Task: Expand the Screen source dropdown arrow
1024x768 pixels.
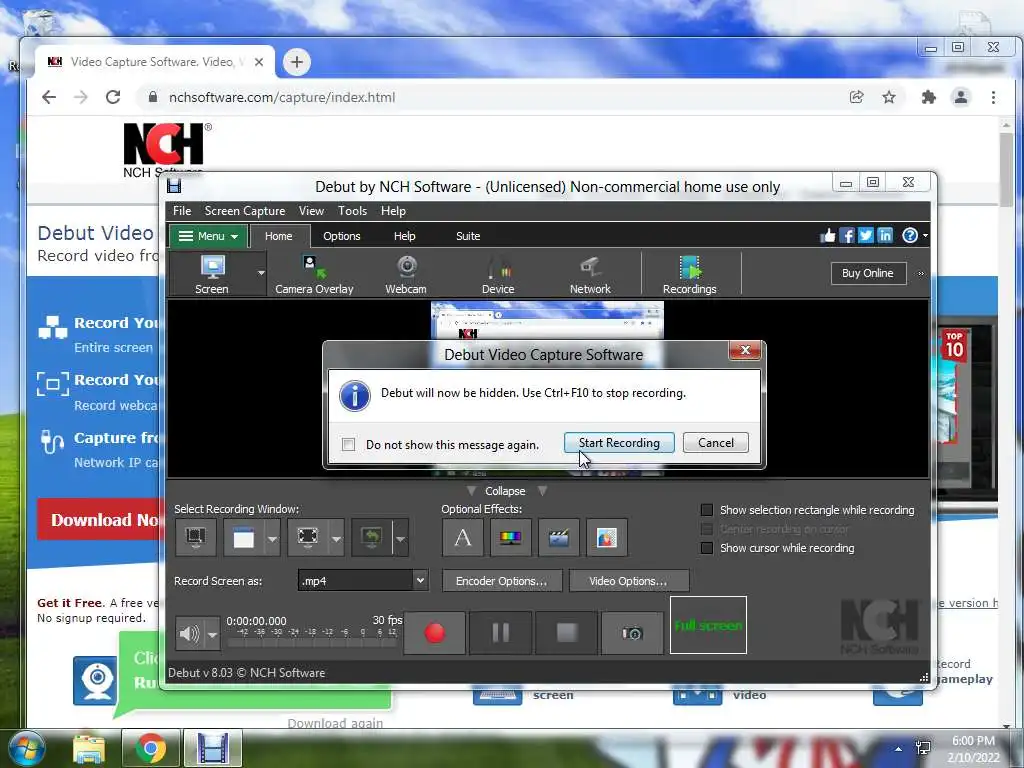Action: [x=261, y=273]
